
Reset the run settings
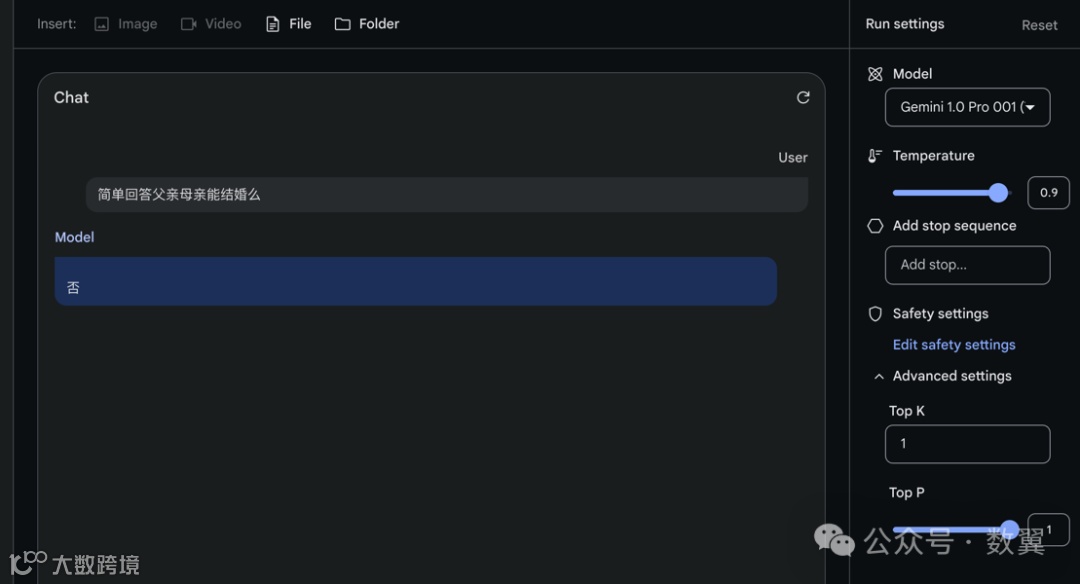(1039, 25)
